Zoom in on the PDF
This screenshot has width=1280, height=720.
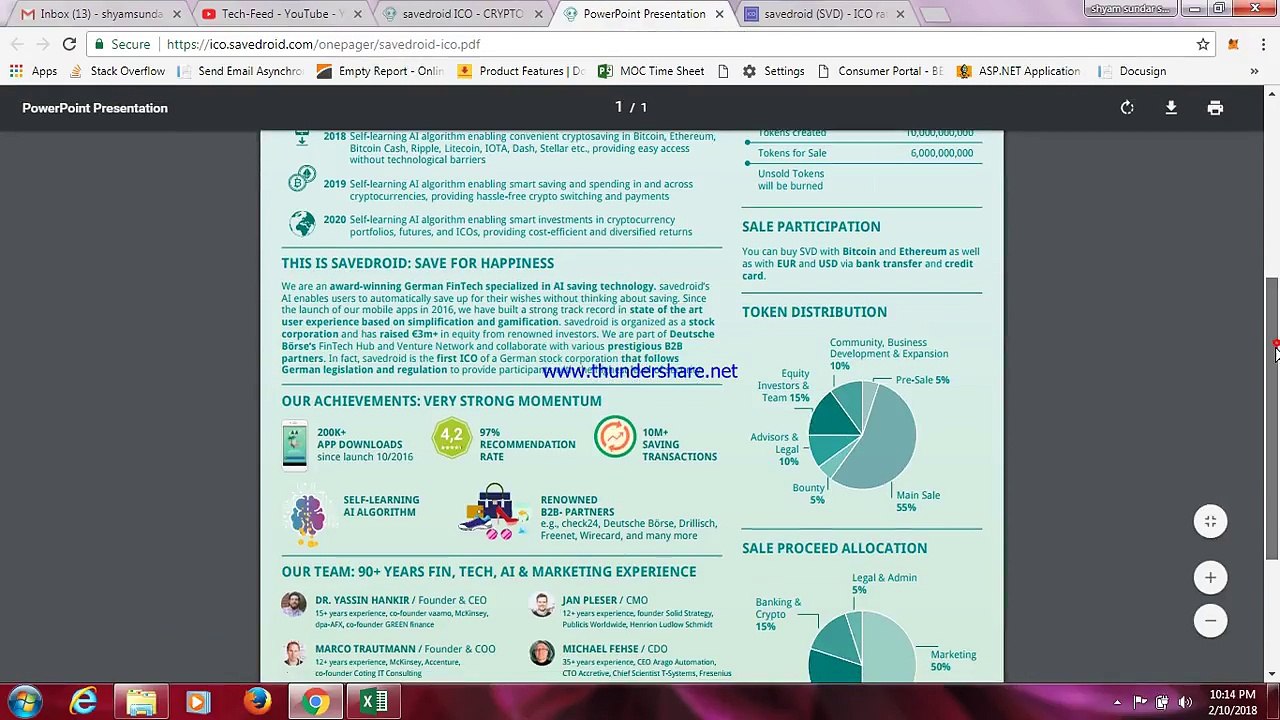(1210, 577)
